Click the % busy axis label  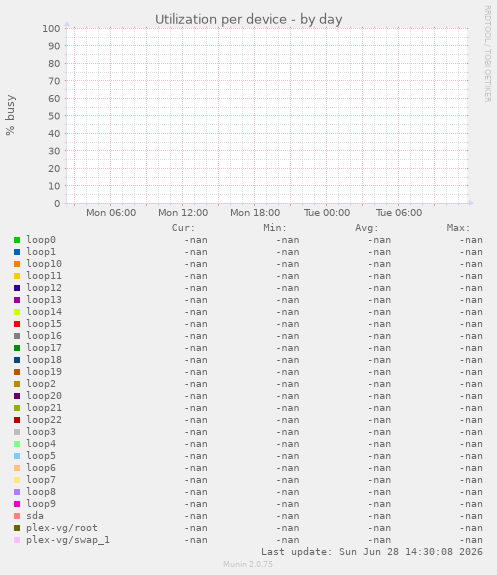tap(10, 115)
